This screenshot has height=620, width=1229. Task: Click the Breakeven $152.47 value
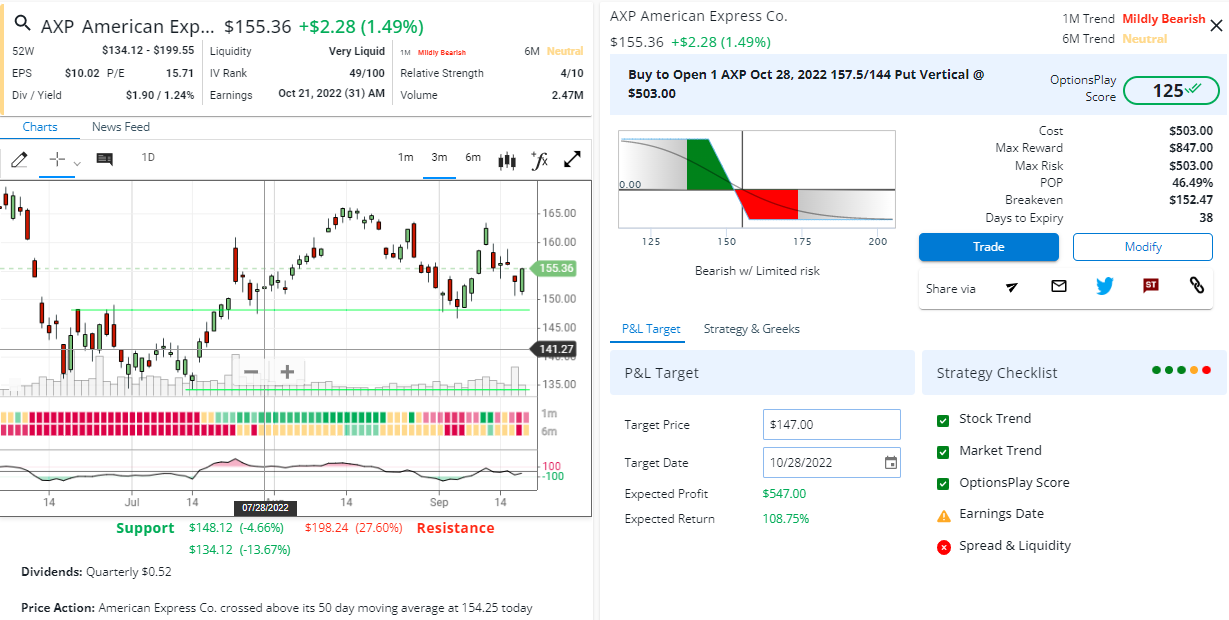tap(1191, 200)
